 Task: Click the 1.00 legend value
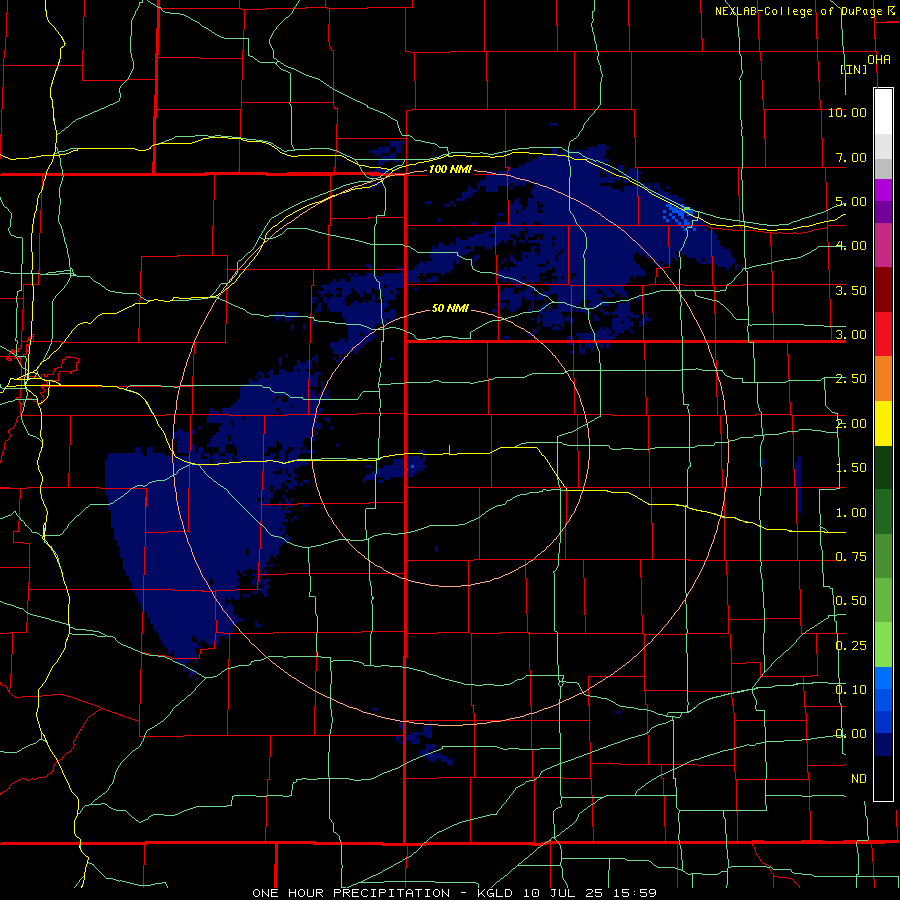[x=851, y=513]
